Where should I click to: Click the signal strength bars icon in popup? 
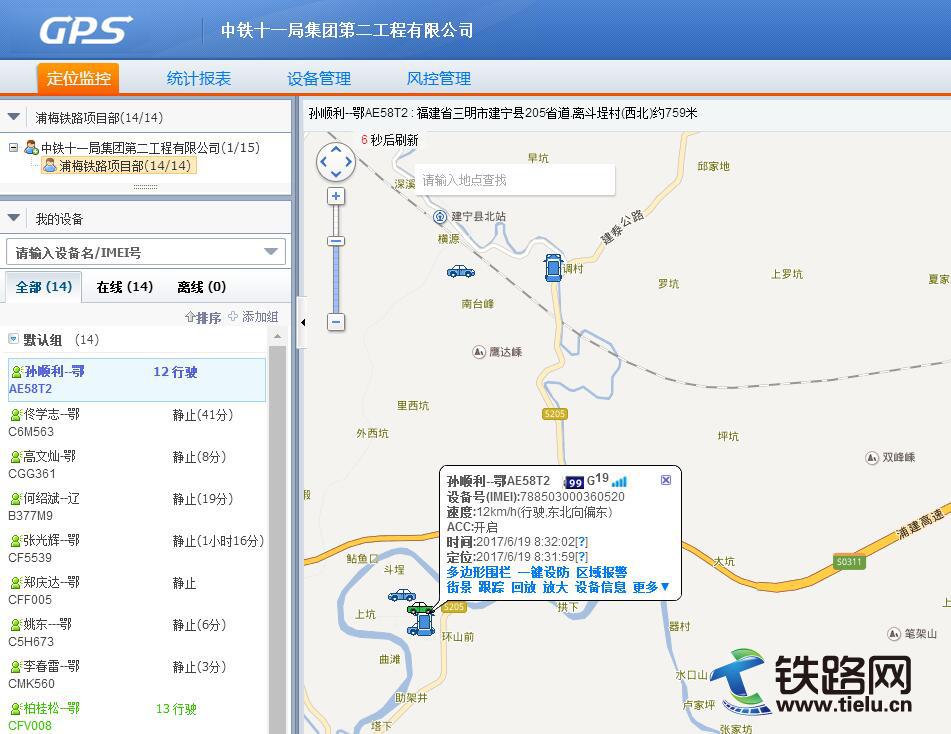(x=619, y=482)
